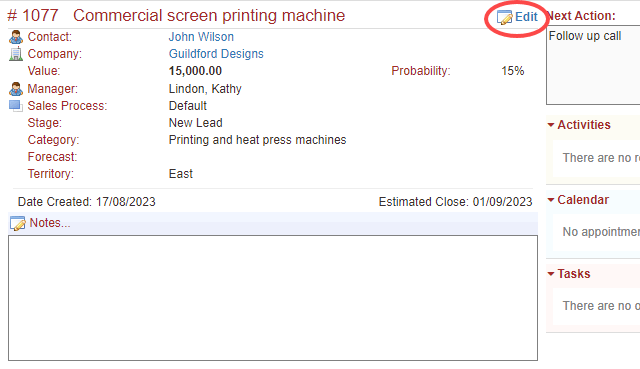Click the Forecast label
The image size is (640, 369).
(x=52, y=157)
